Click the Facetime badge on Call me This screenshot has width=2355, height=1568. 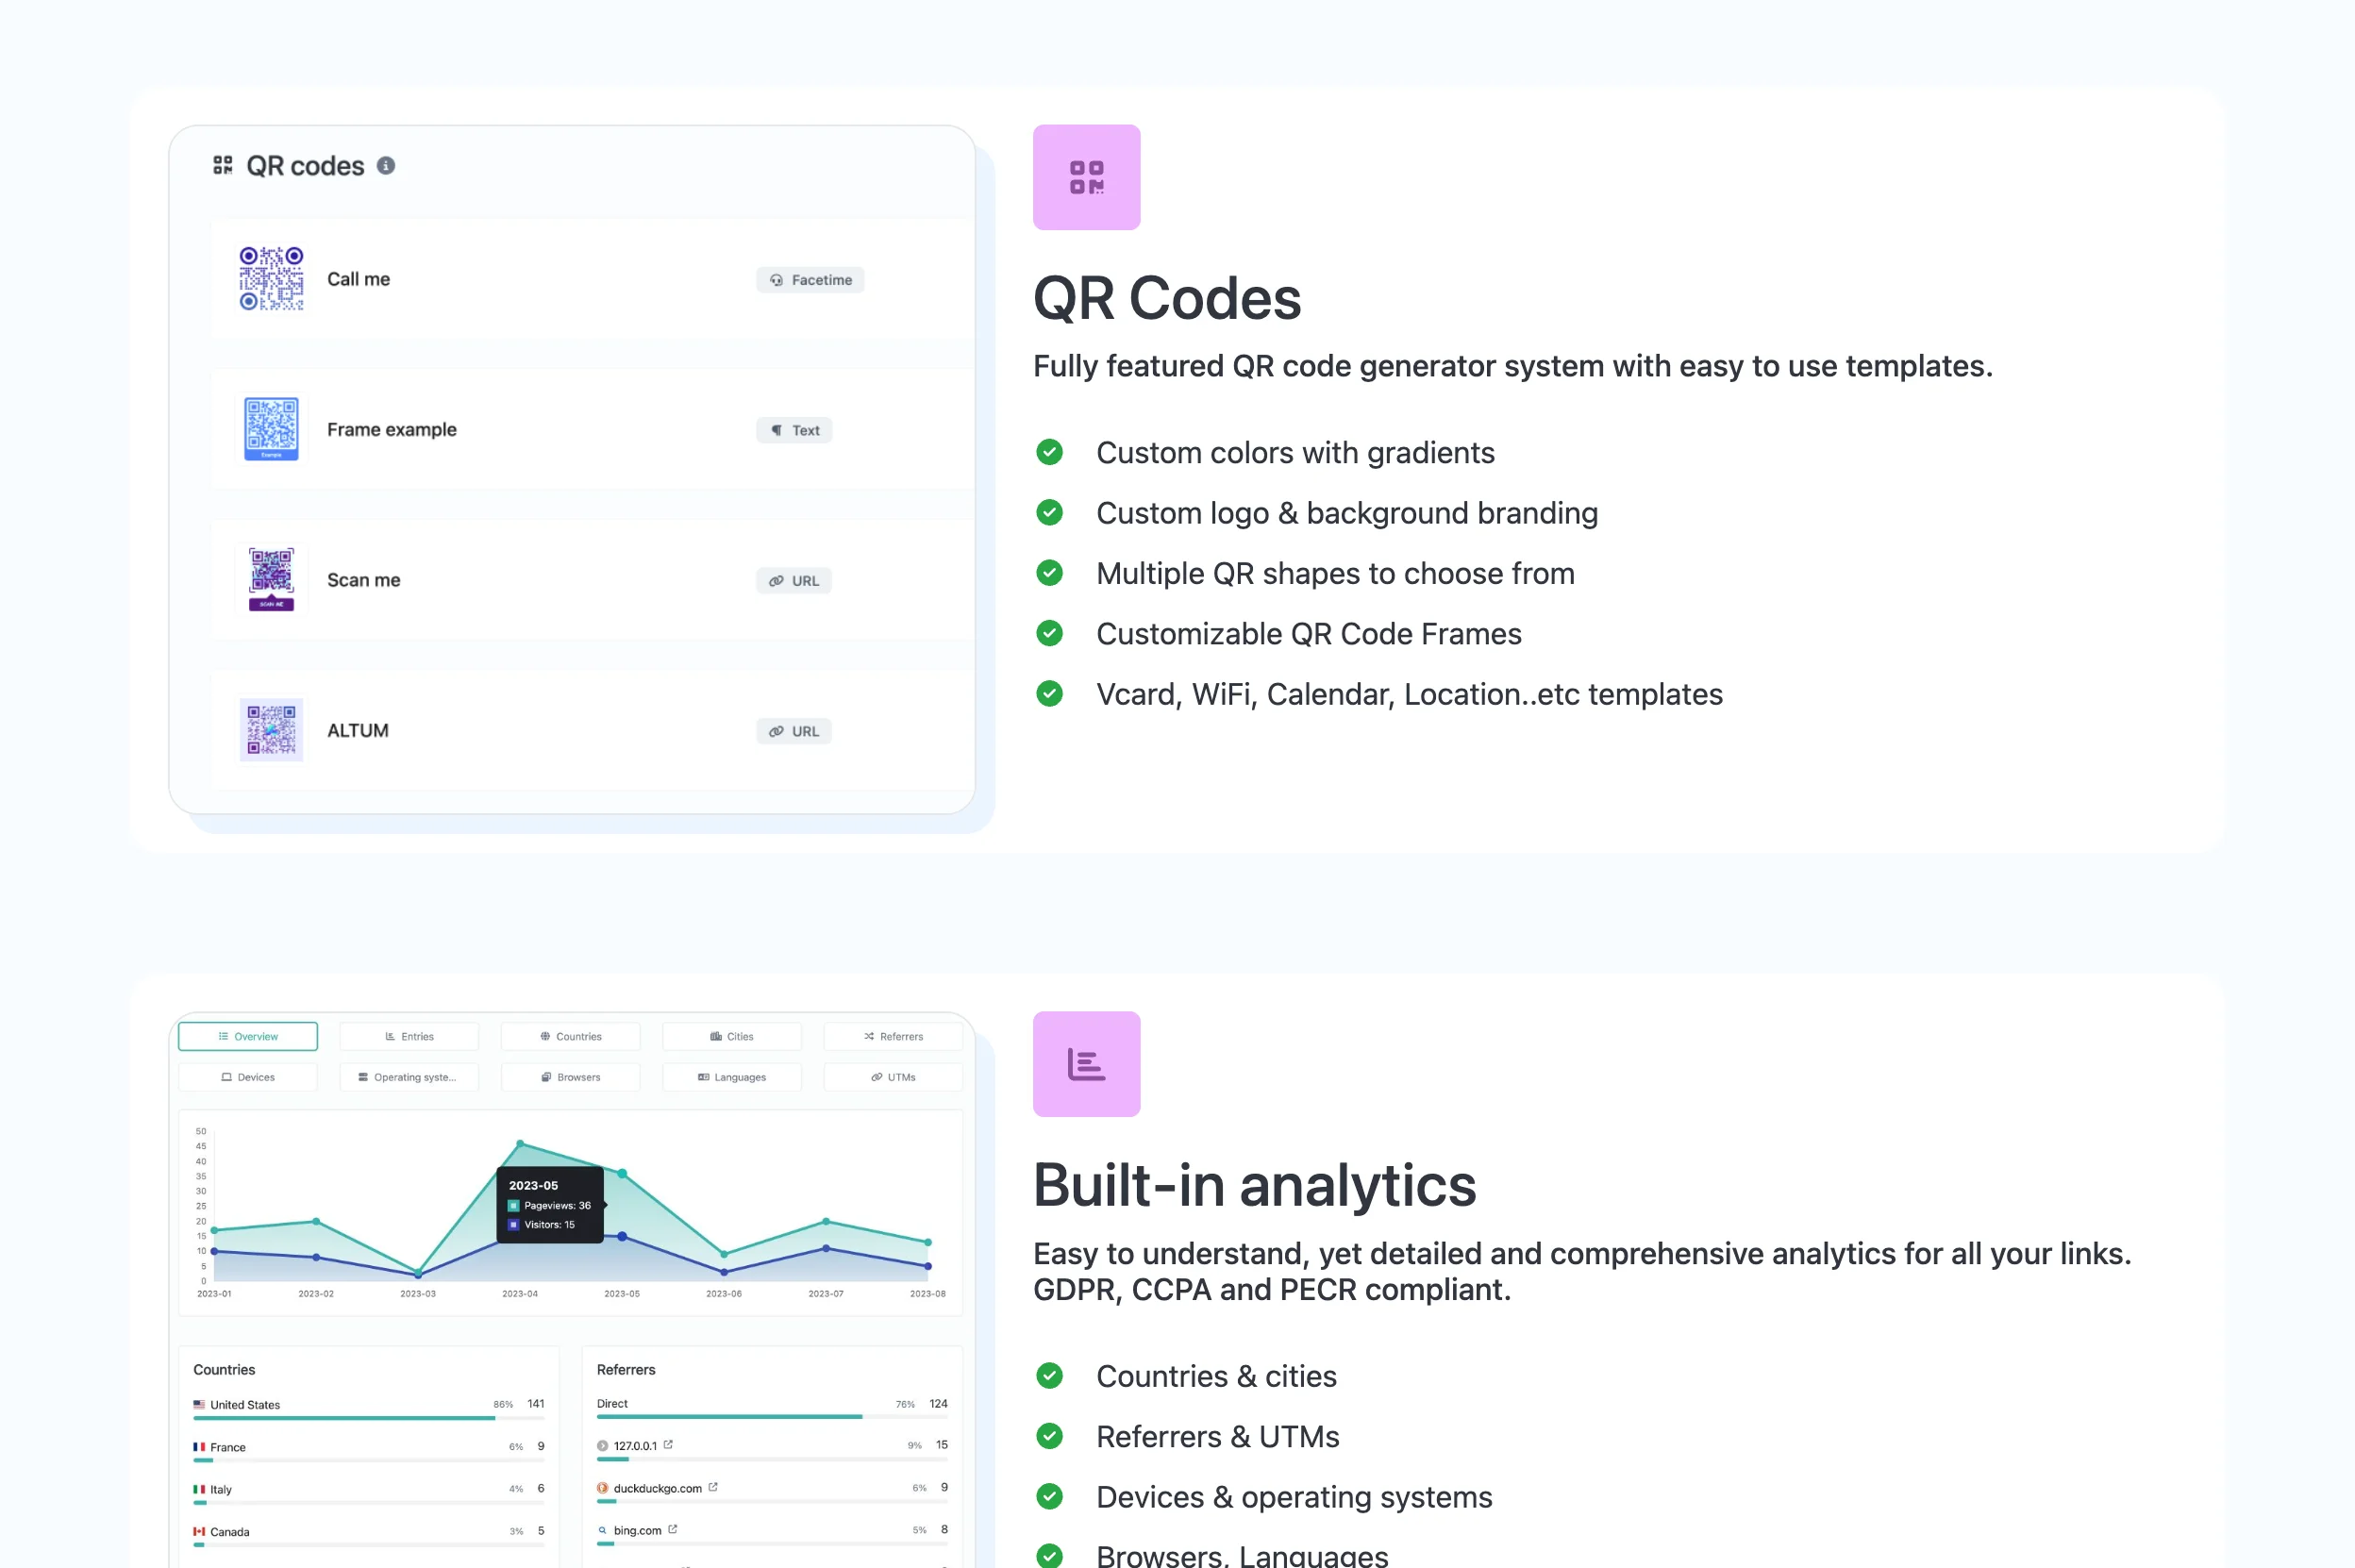tap(810, 280)
